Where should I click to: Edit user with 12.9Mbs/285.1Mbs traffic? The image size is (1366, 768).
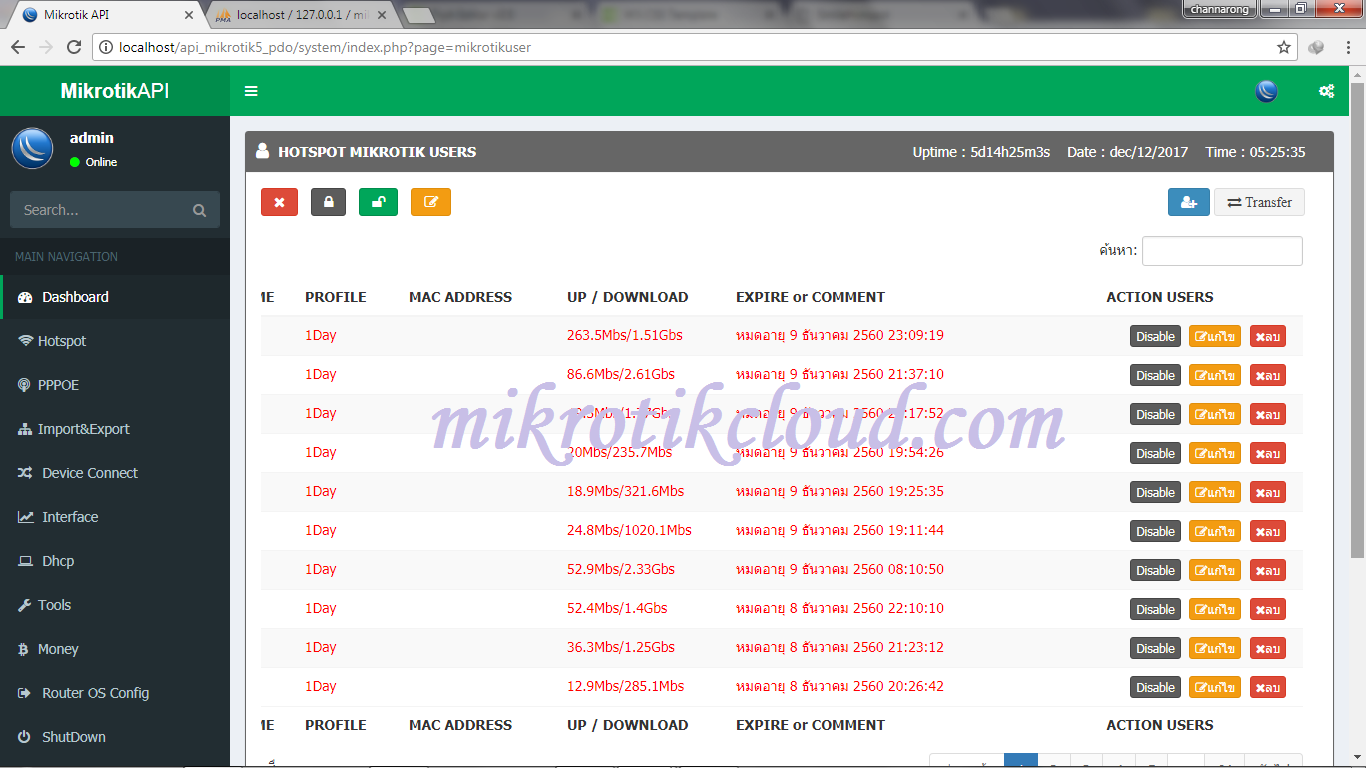1215,687
